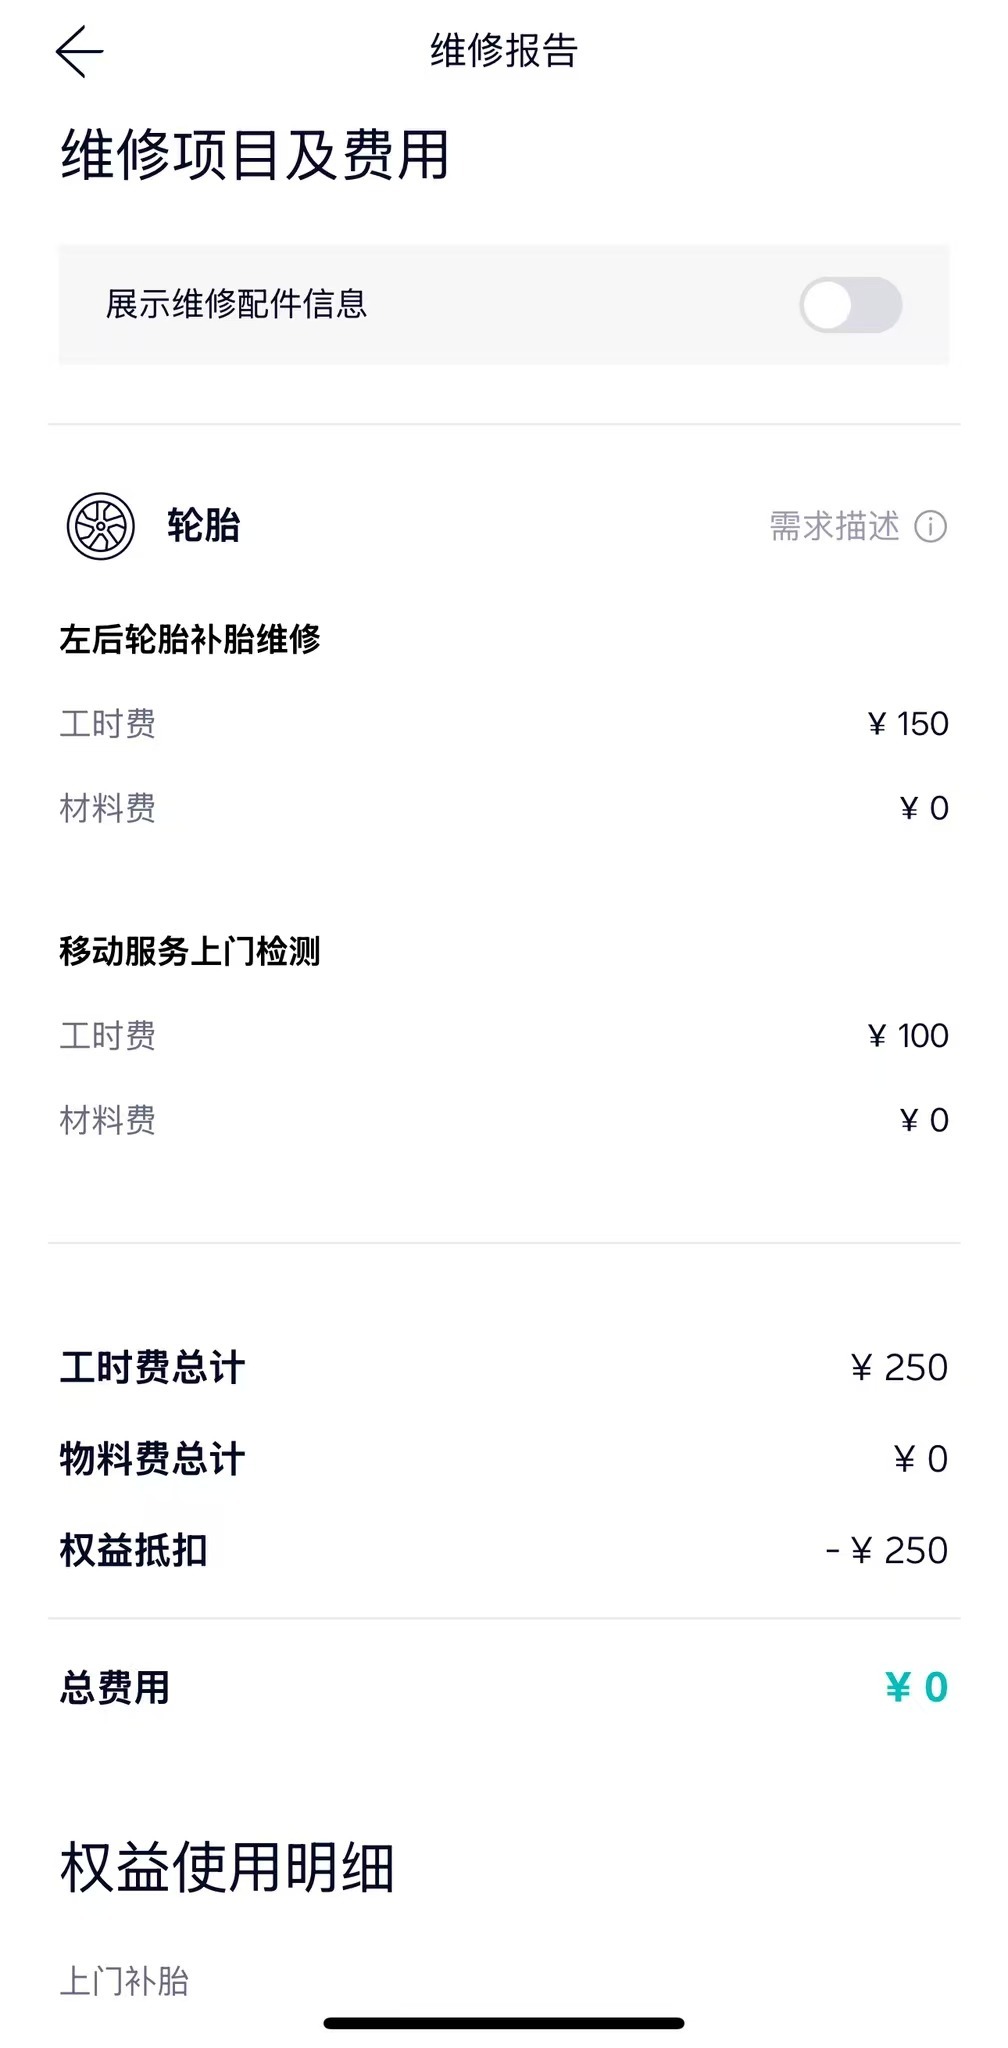Tap the tire wheel icon
The width and height of the screenshot is (1008, 2048).
101,526
